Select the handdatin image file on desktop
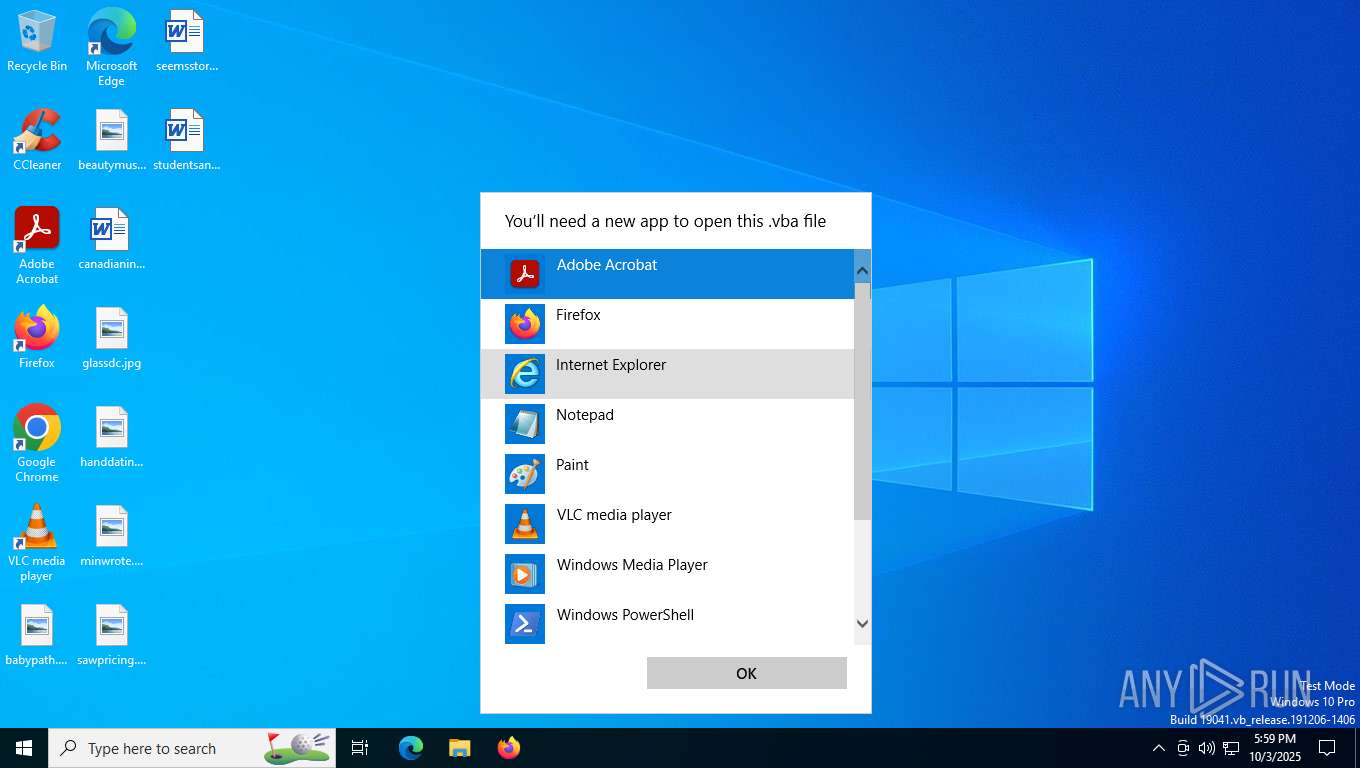The height and width of the screenshot is (768, 1360). click(x=111, y=437)
